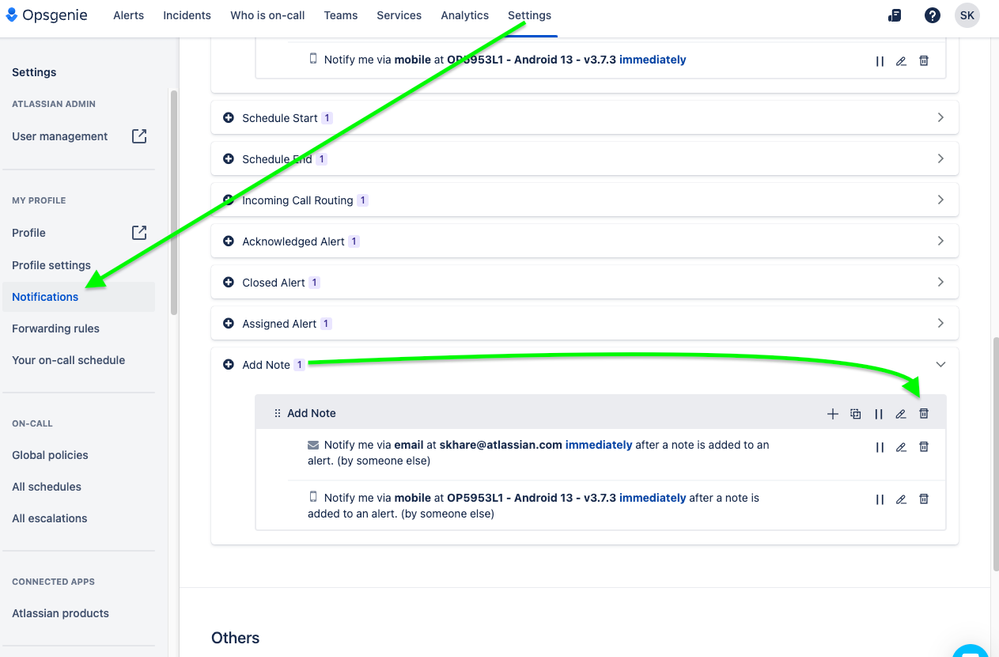Delete the top mobile notification step
This screenshot has width=999, height=657.
(x=923, y=61)
